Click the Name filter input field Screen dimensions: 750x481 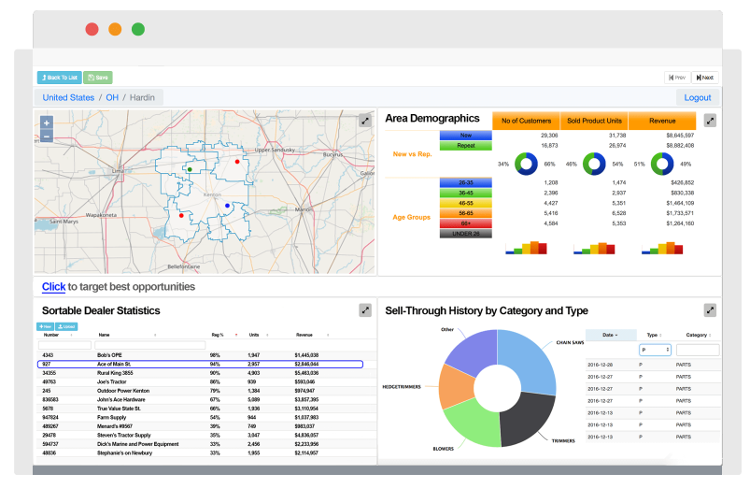coord(150,345)
